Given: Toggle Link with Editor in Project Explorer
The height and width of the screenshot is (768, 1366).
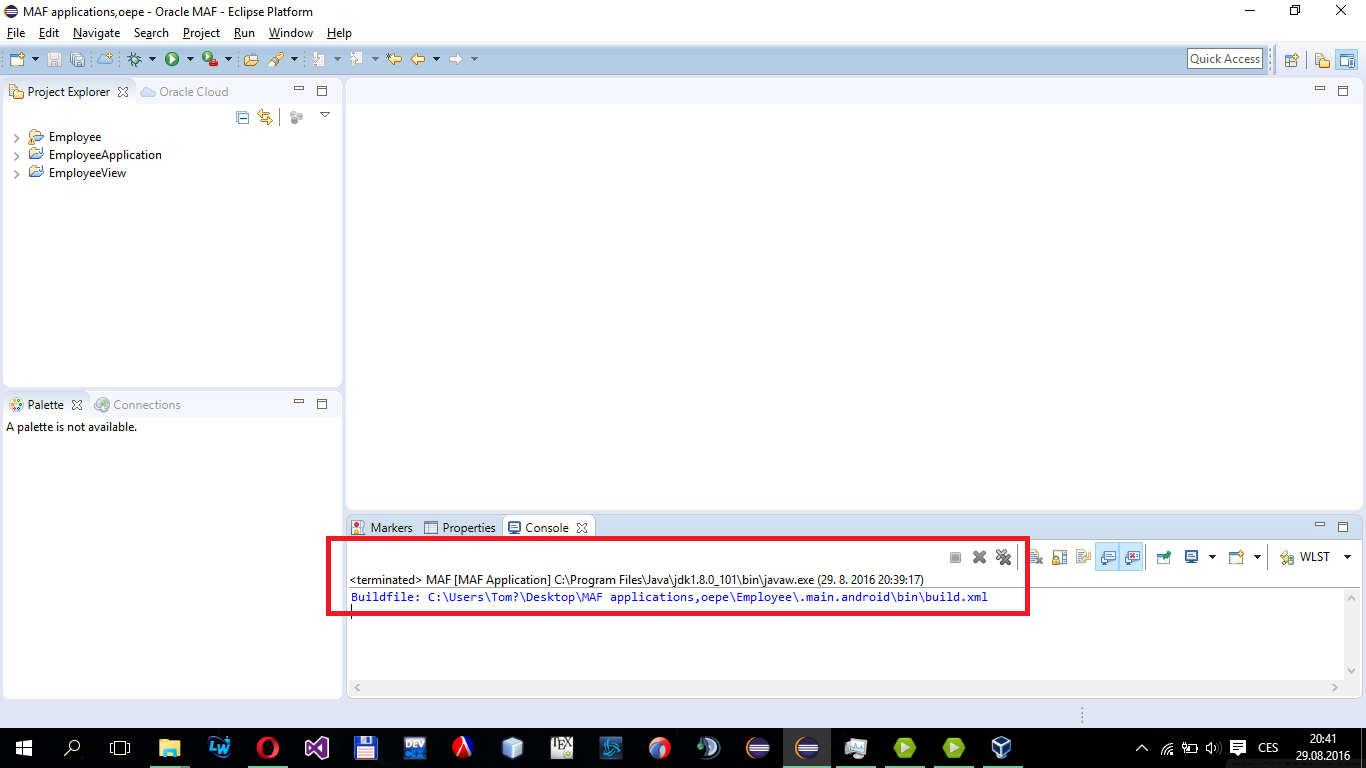Looking at the screenshot, I should click(265, 117).
